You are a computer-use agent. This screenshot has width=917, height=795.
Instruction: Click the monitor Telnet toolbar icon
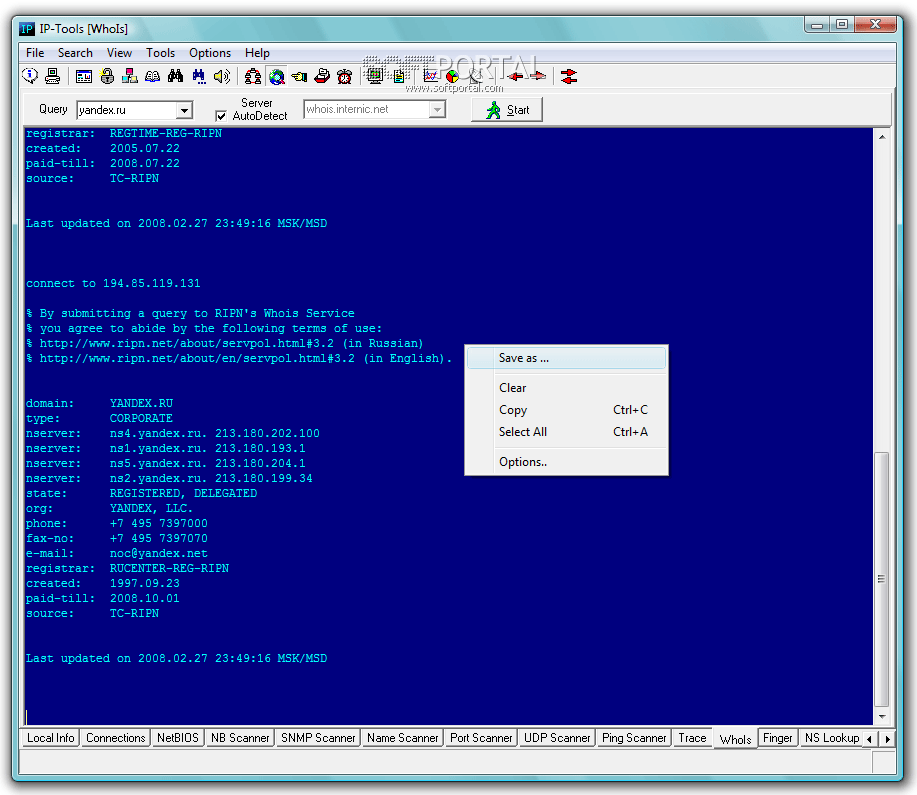coord(375,76)
